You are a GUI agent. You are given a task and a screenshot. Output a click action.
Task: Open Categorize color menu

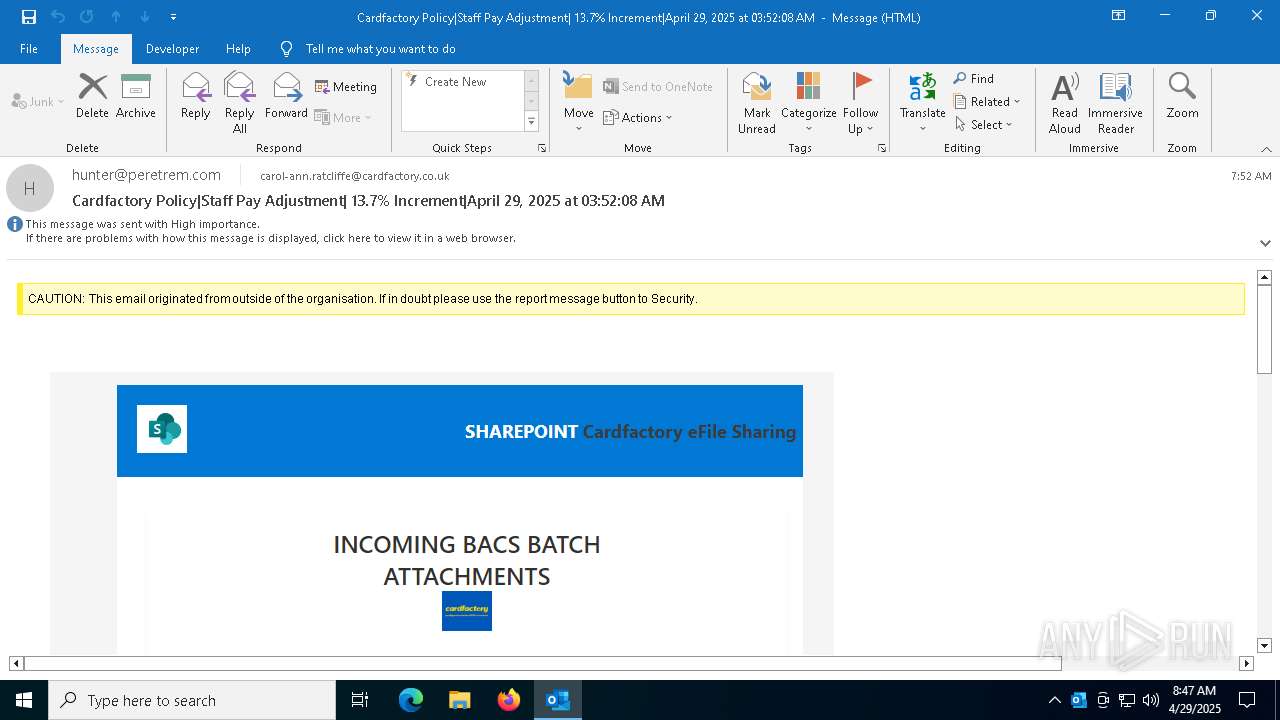pos(809,102)
